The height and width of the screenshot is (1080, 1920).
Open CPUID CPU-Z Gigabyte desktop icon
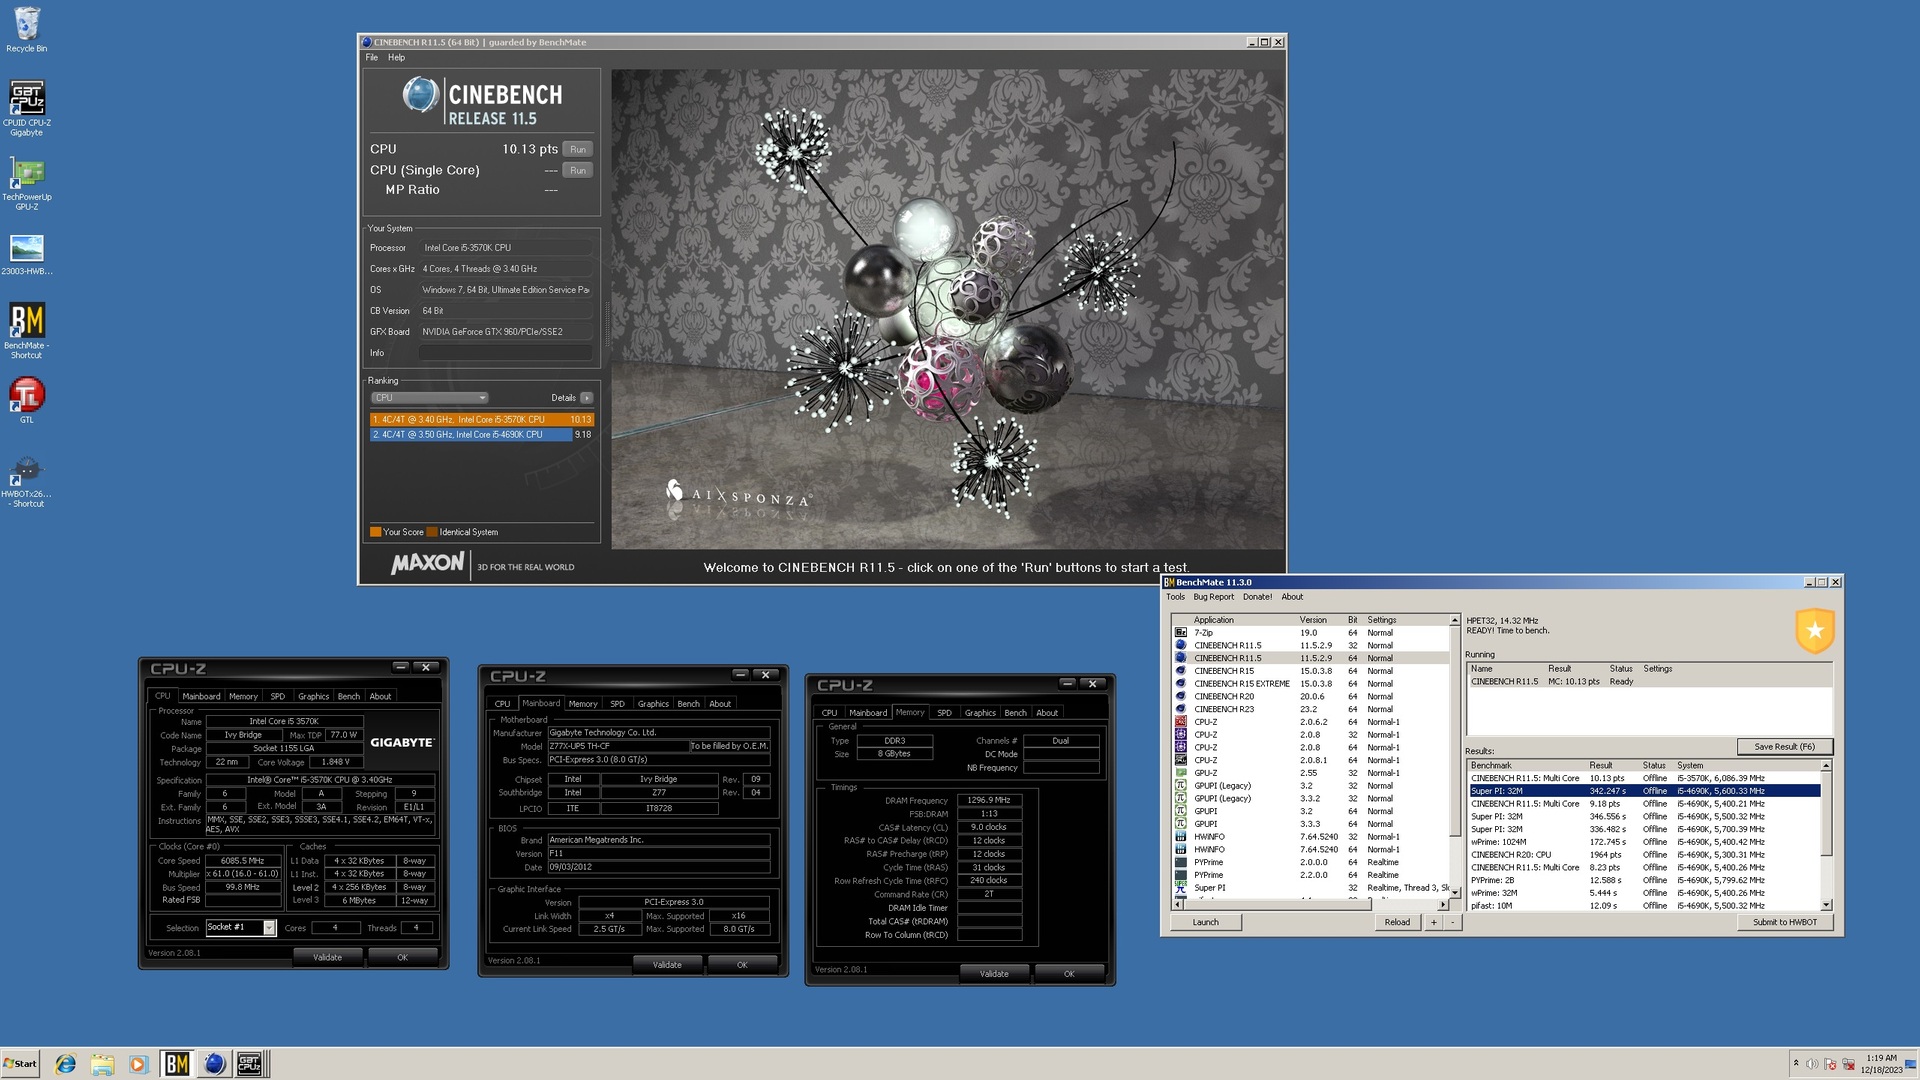(27, 108)
